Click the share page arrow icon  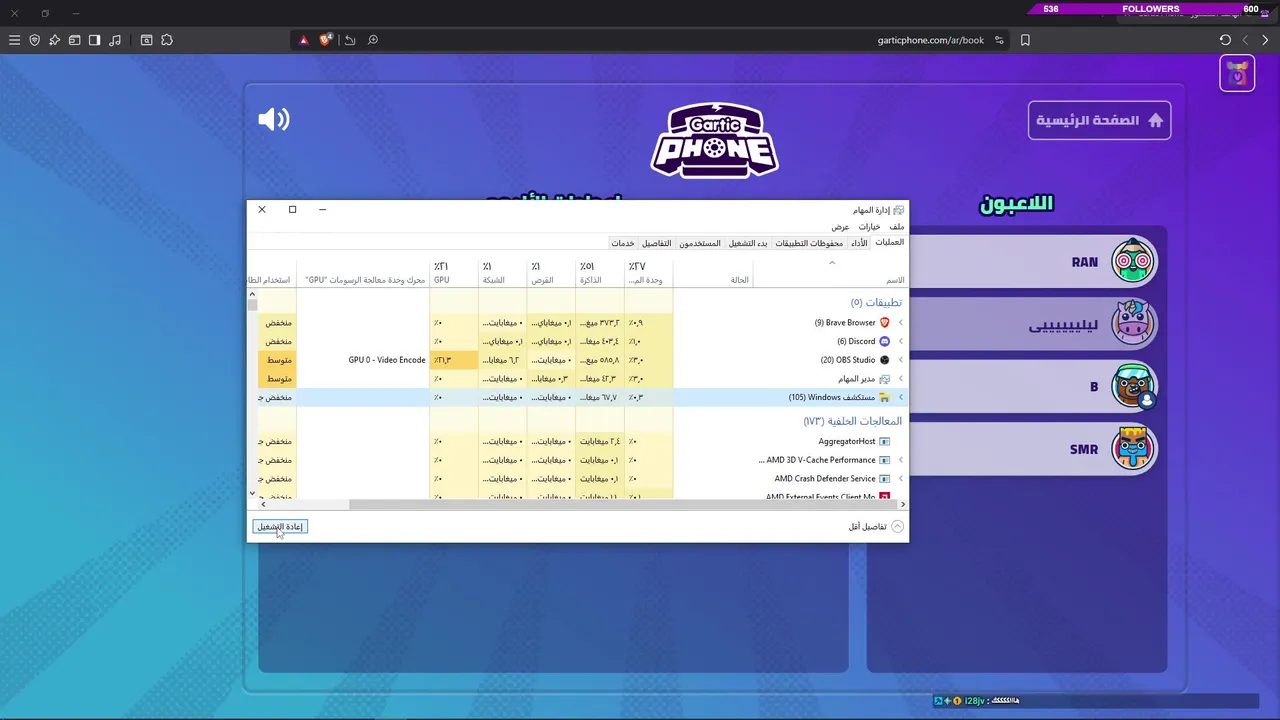[350, 40]
